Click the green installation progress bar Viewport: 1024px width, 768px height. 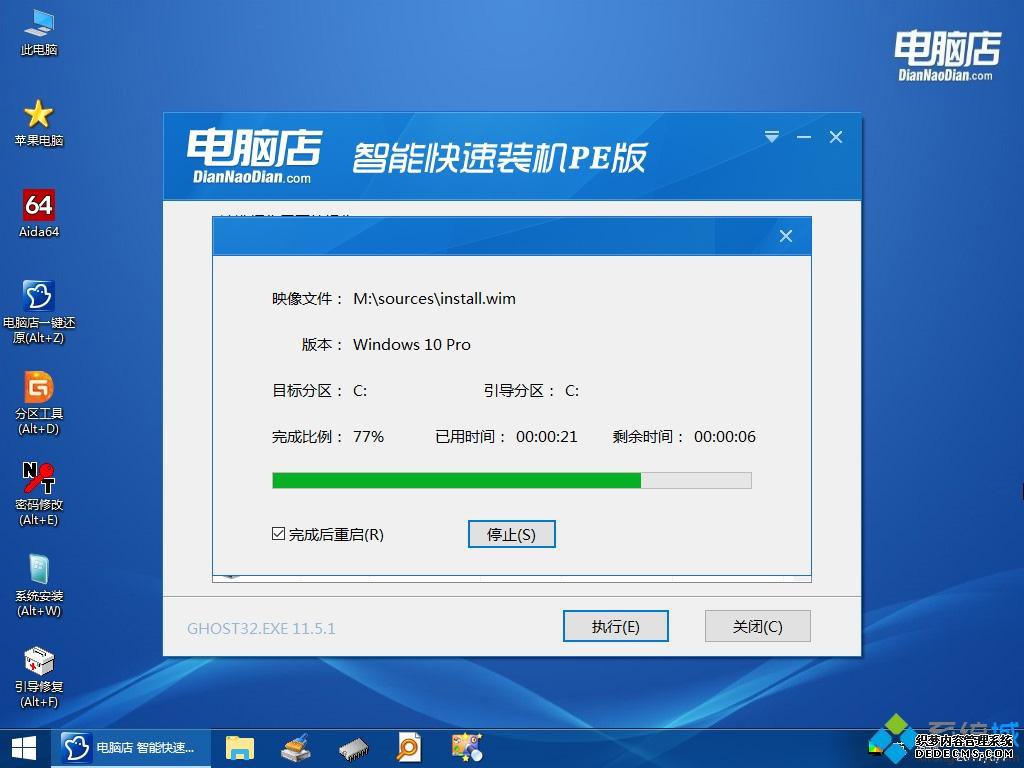(x=511, y=481)
